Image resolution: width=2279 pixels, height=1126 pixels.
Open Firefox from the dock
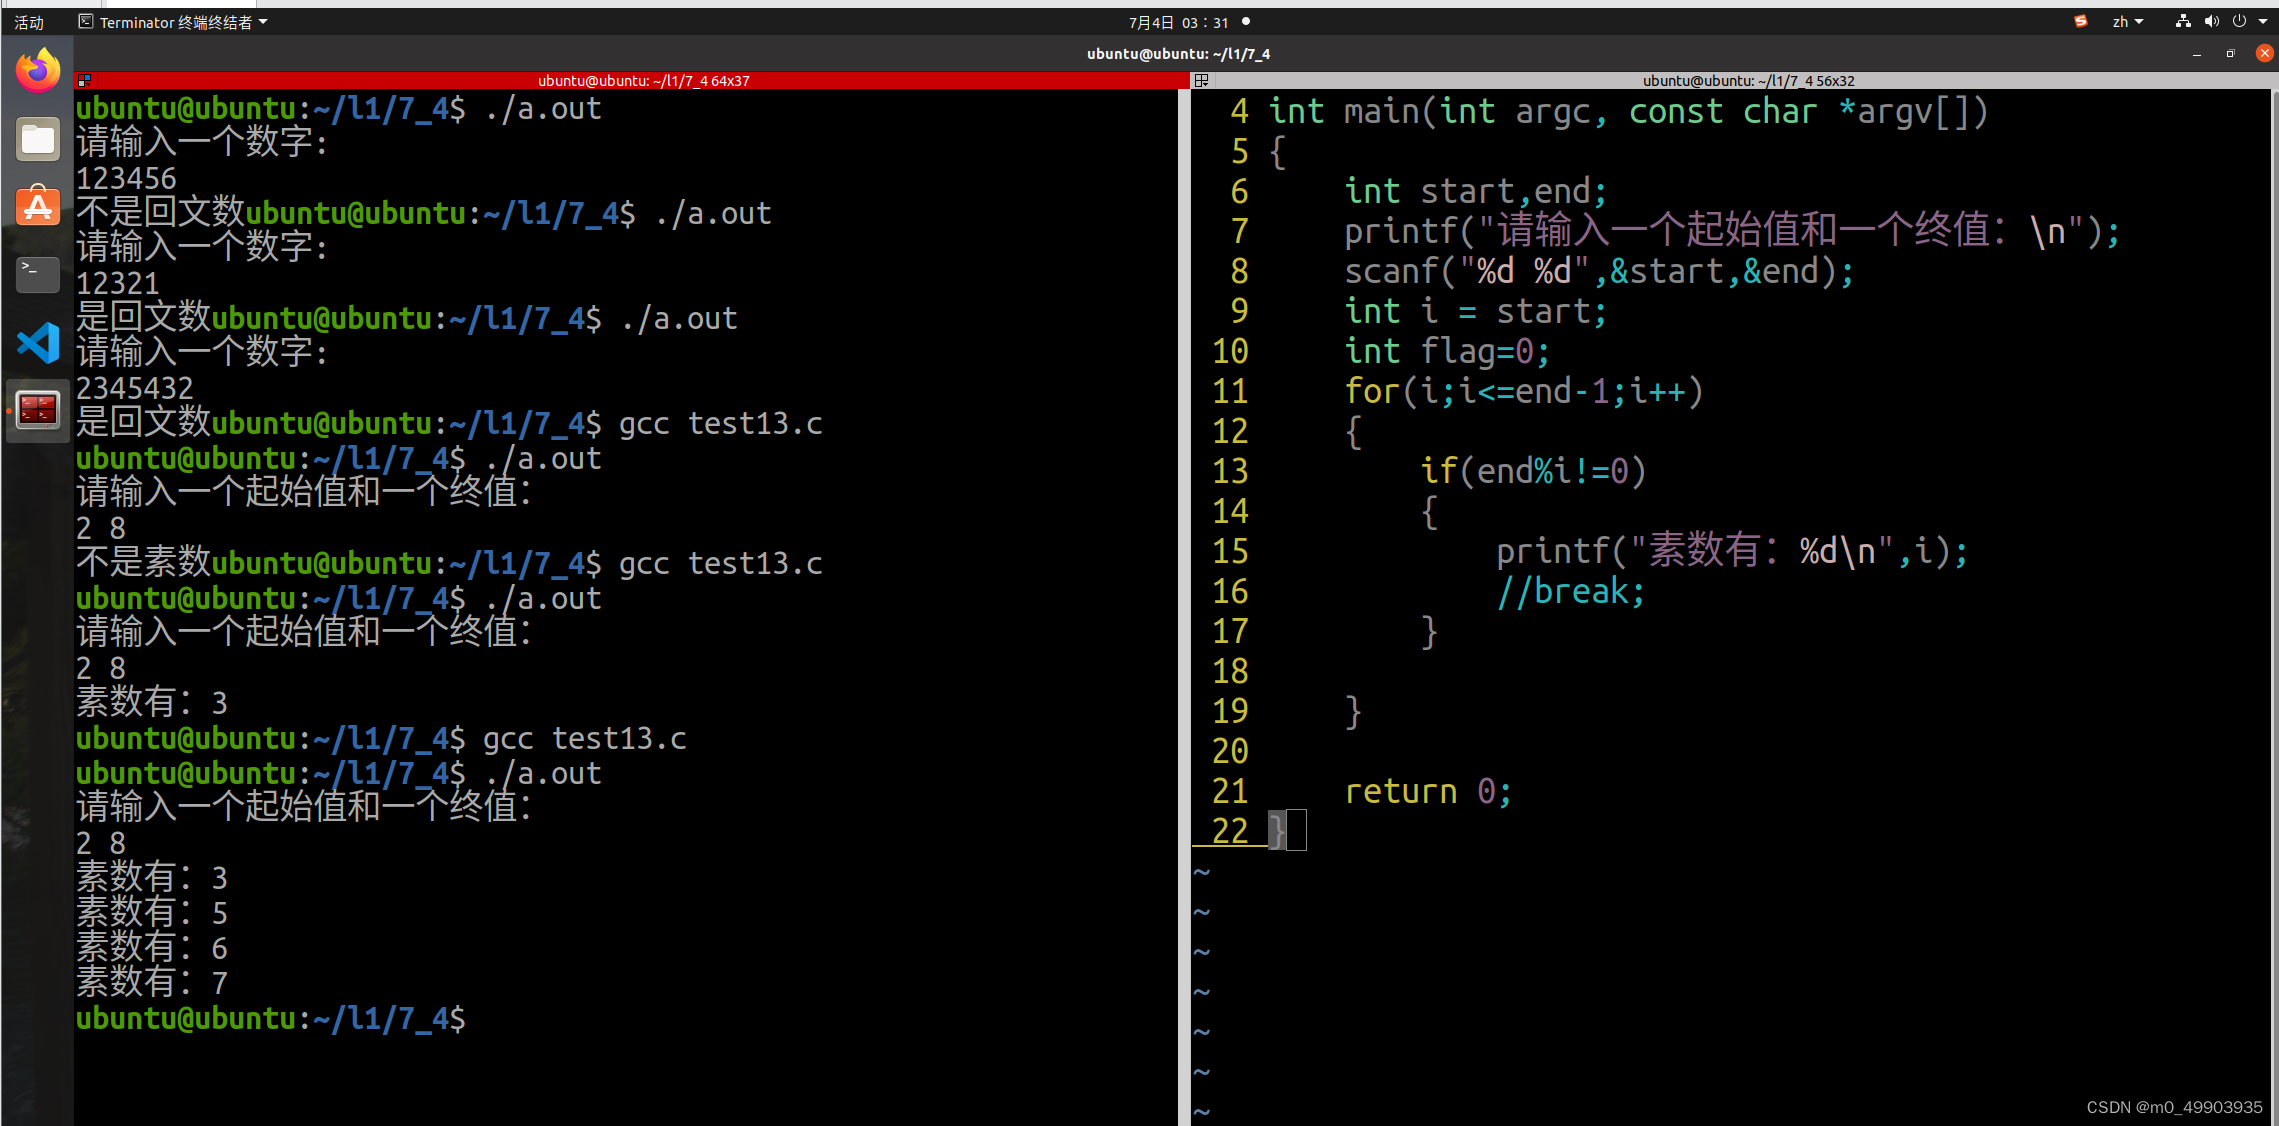(38, 71)
